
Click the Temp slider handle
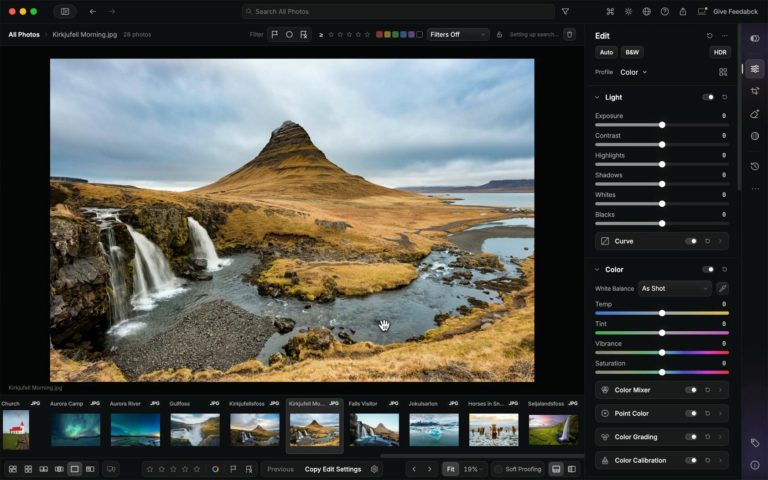click(x=662, y=313)
